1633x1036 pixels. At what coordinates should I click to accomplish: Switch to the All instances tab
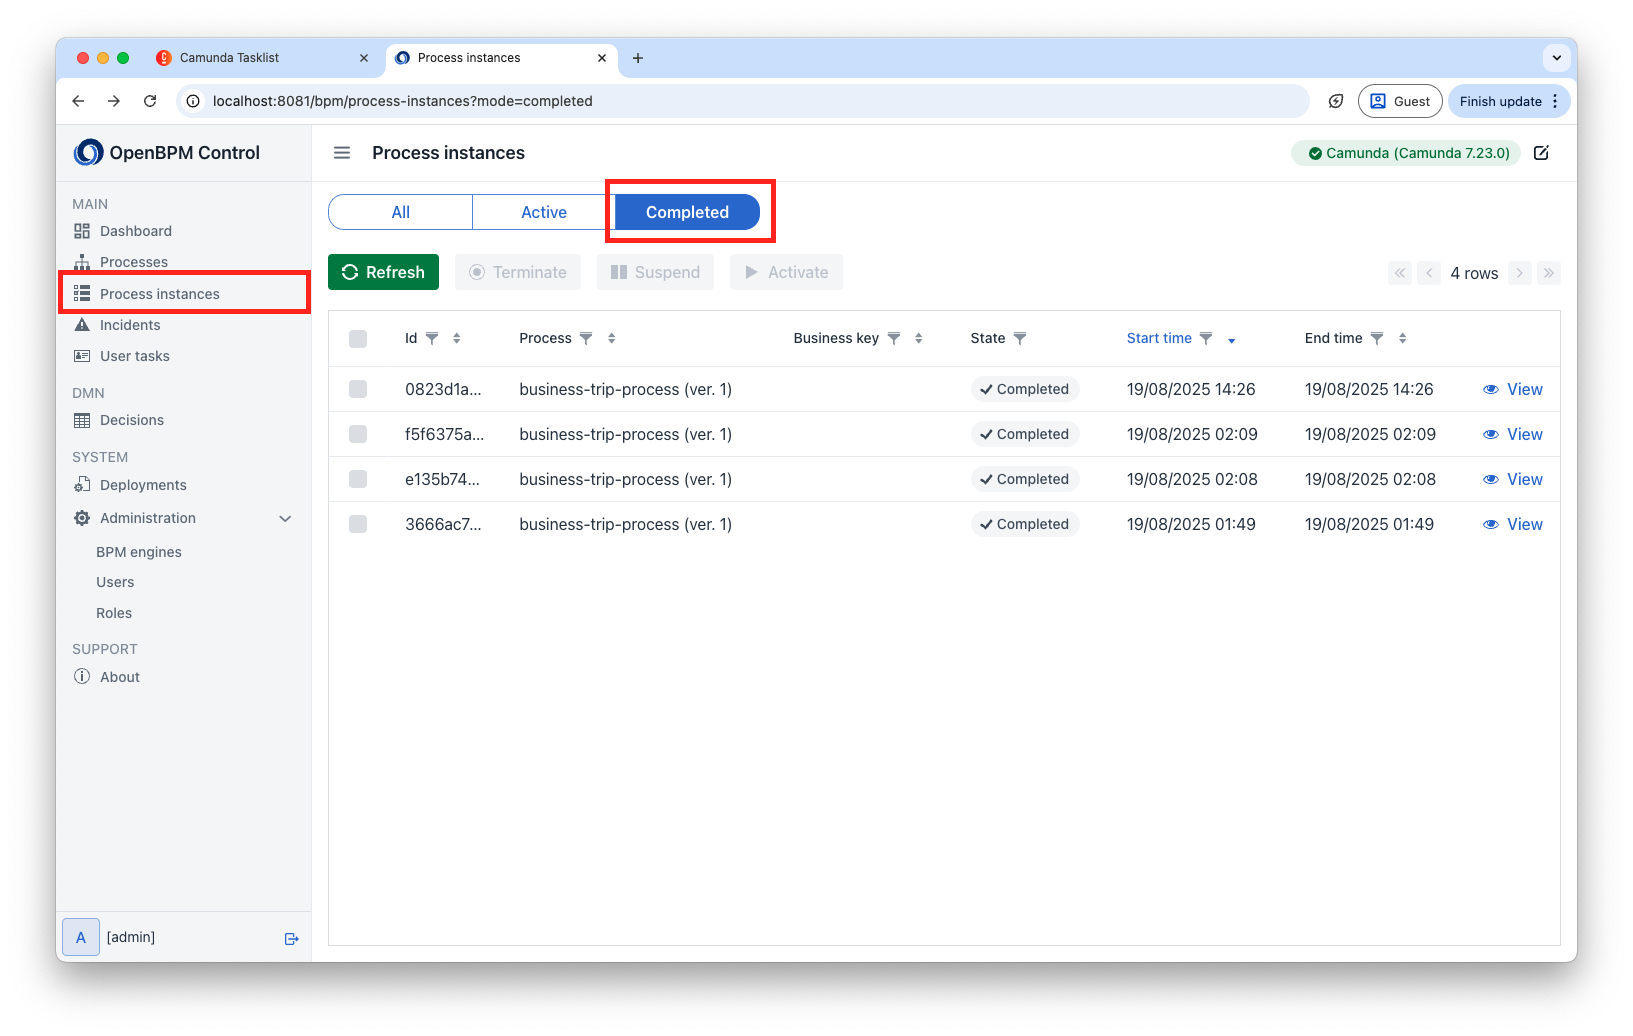coord(401,212)
